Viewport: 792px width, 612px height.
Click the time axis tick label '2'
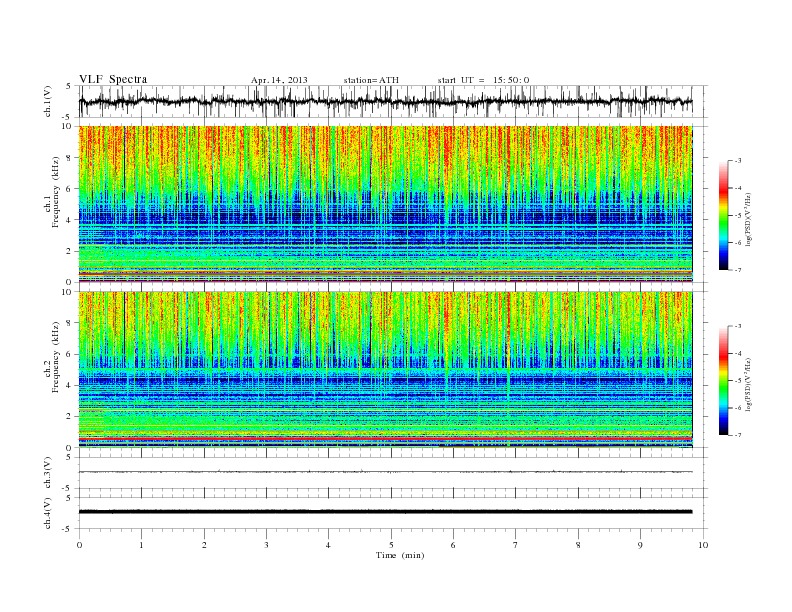point(204,545)
